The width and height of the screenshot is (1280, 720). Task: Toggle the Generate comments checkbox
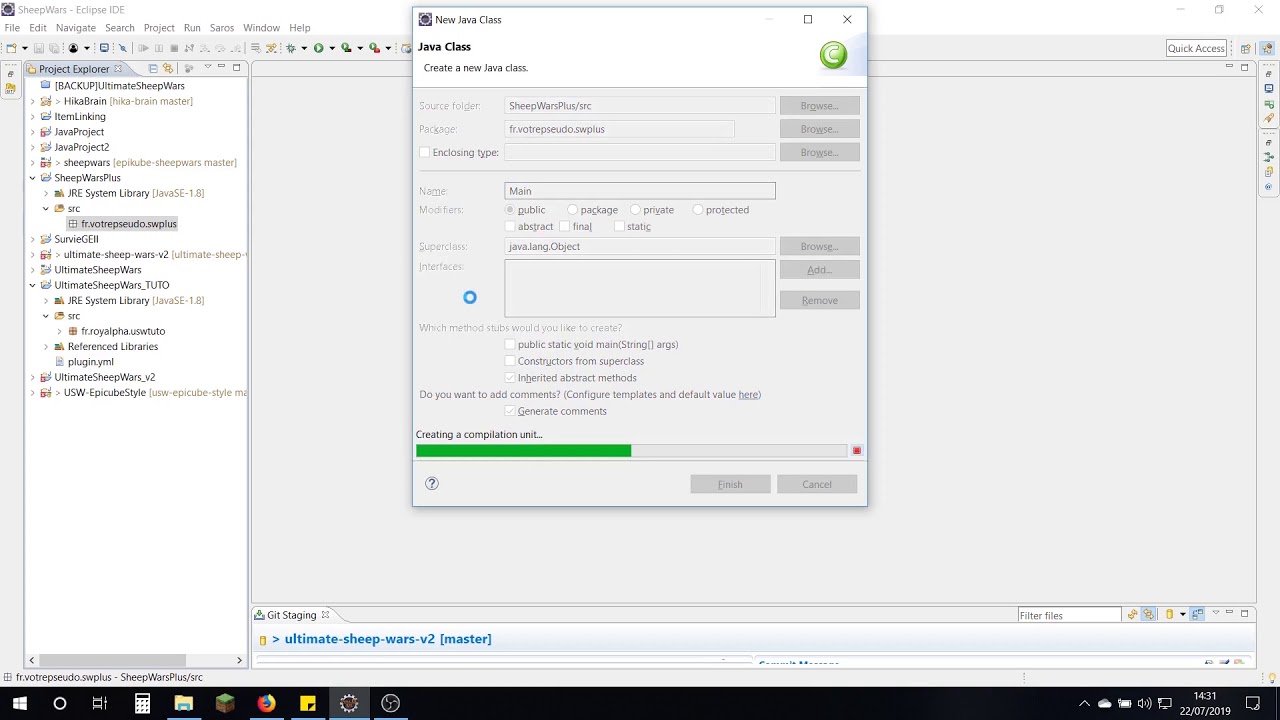coord(510,411)
